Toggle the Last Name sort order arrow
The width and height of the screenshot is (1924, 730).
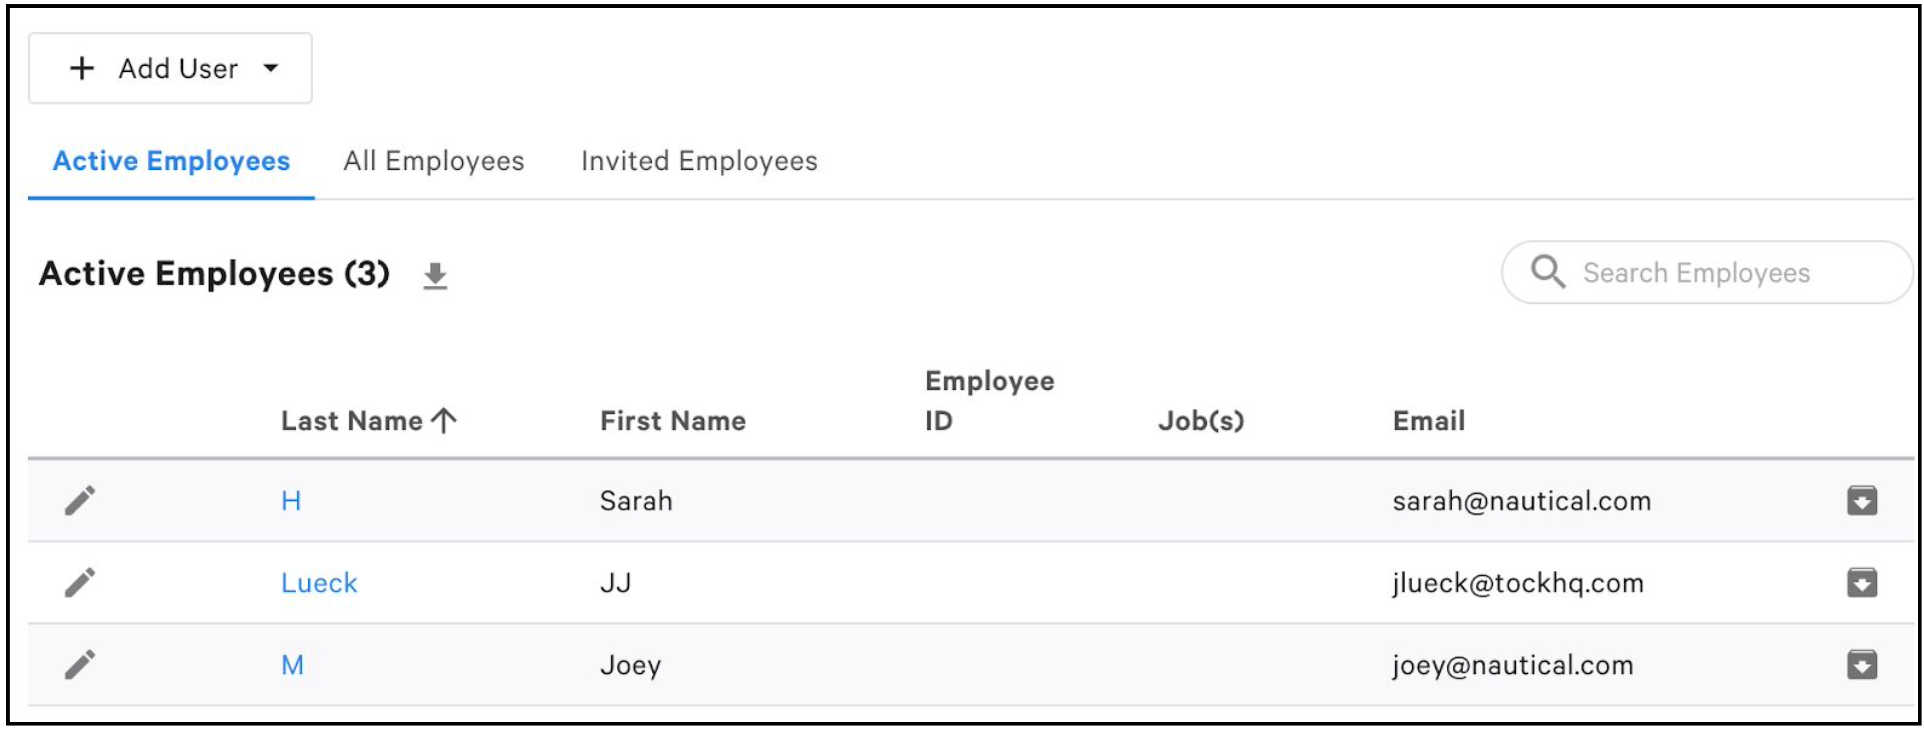coord(443,419)
